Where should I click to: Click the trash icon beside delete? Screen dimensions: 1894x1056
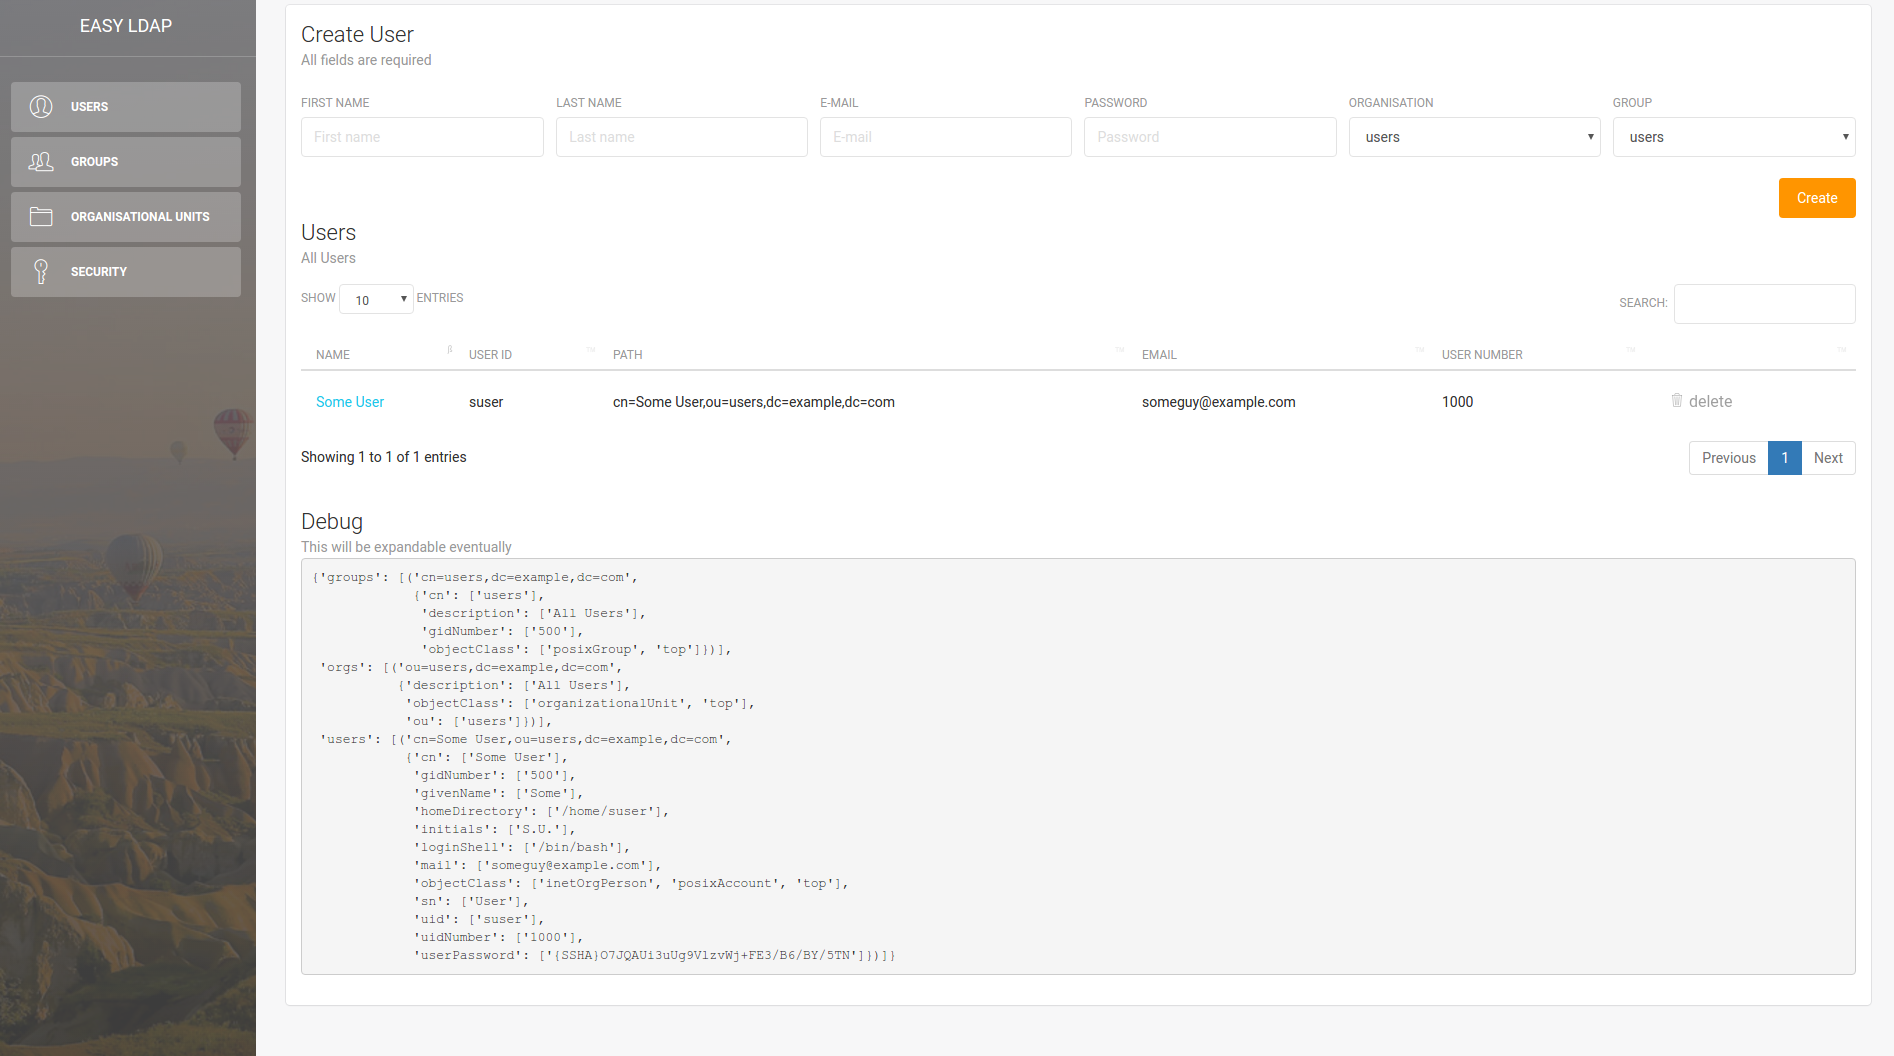[x=1677, y=400]
